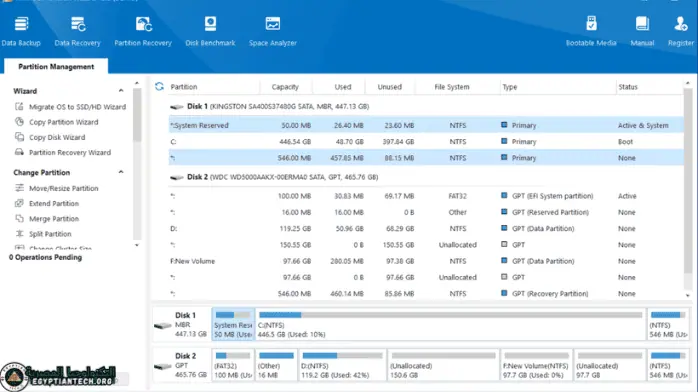Run the Disk Benchmark tool
This screenshot has height=392, width=698.
[x=210, y=31]
